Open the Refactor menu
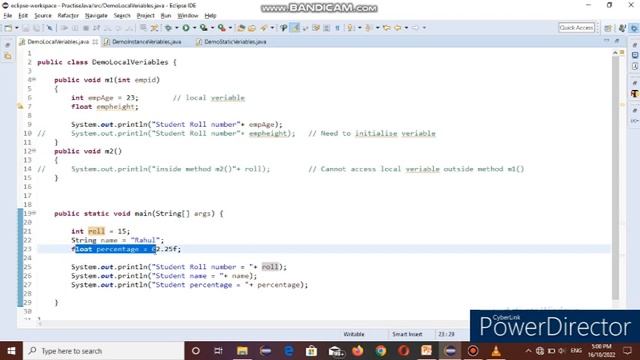The width and height of the screenshot is (640, 360). pyautogui.click(x=68, y=16)
